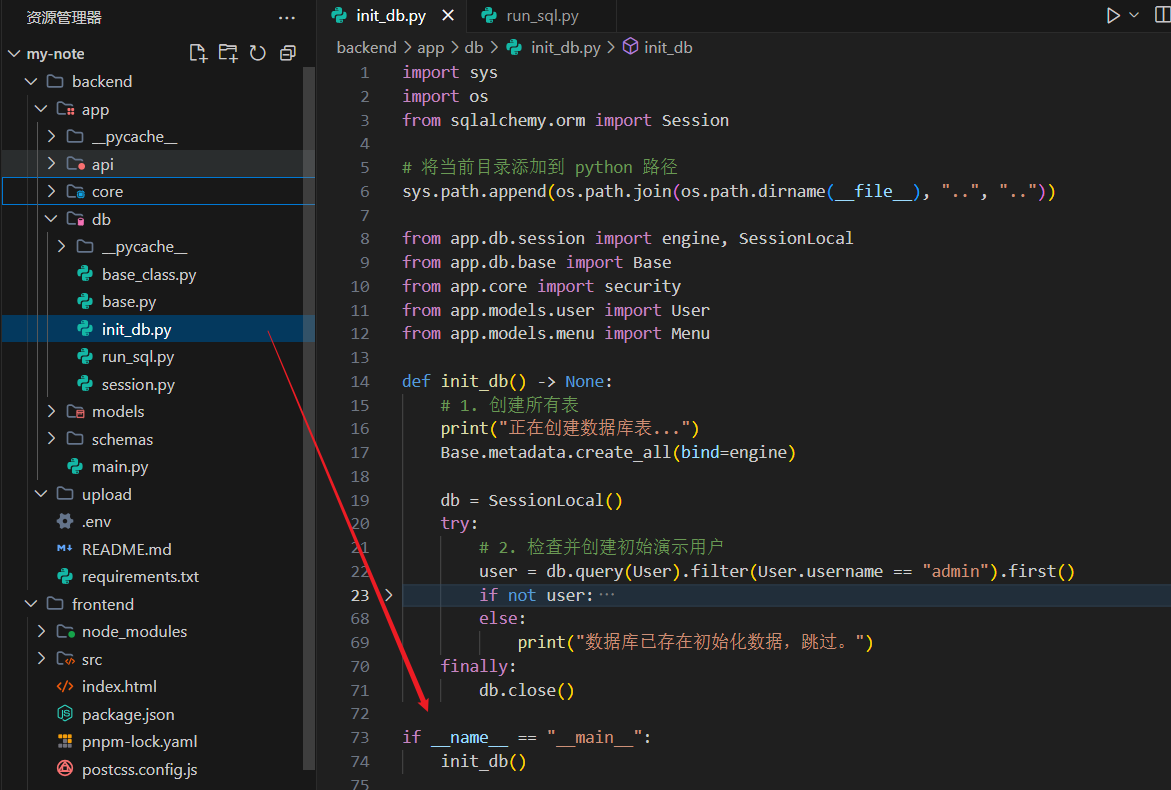Open the run button dropdown arrow
This screenshot has width=1171, height=790.
[1134, 15]
